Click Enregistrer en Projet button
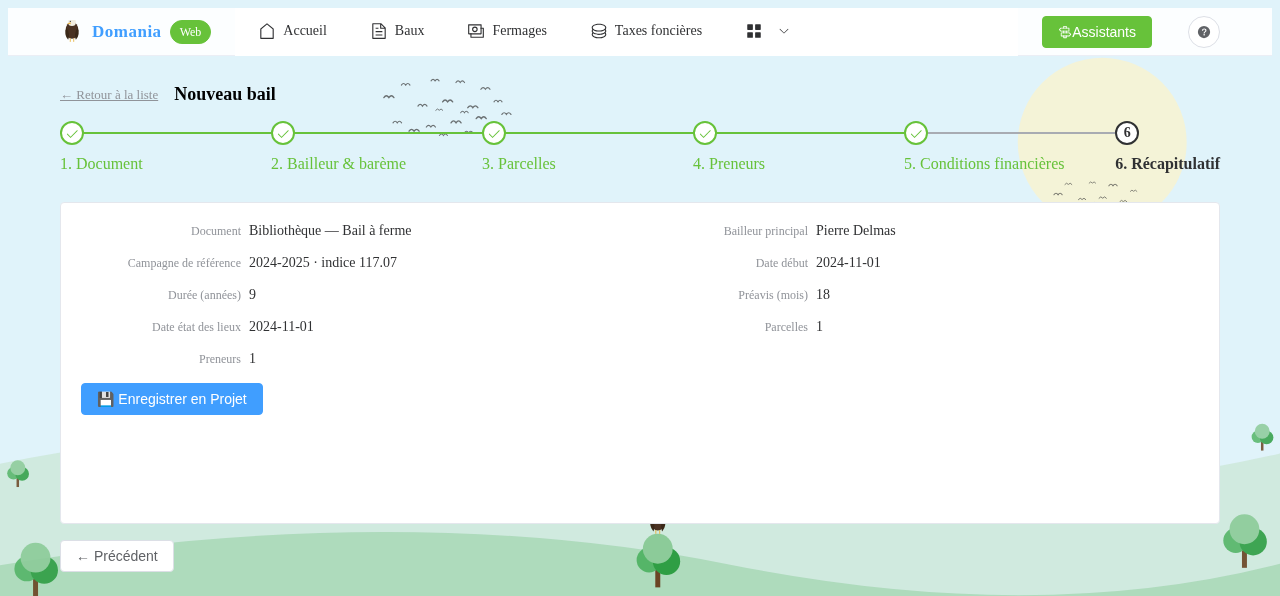Image resolution: width=1280 pixels, height=596 pixels. (172, 399)
